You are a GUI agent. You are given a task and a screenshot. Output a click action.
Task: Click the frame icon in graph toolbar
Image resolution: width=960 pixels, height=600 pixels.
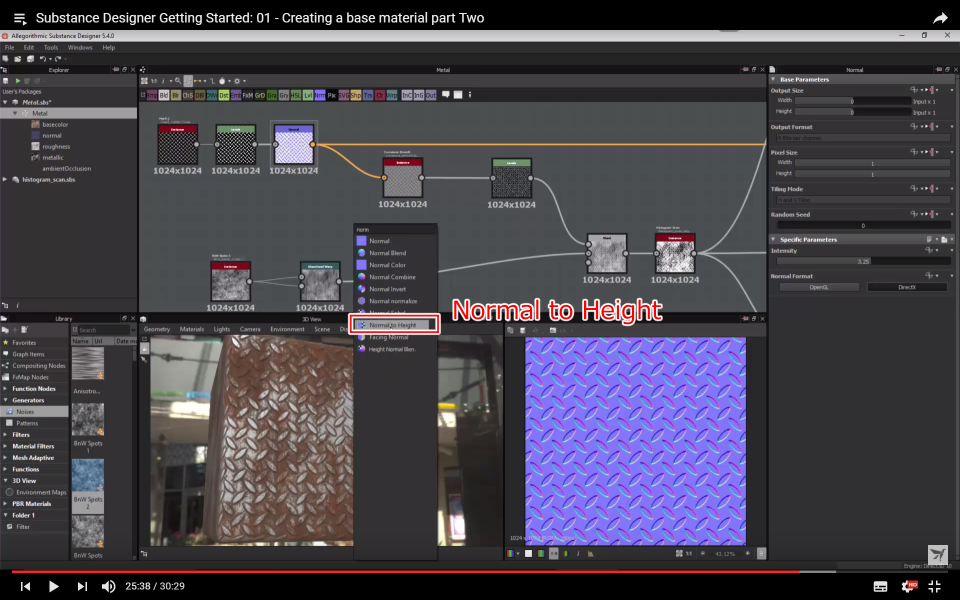click(x=457, y=95)
